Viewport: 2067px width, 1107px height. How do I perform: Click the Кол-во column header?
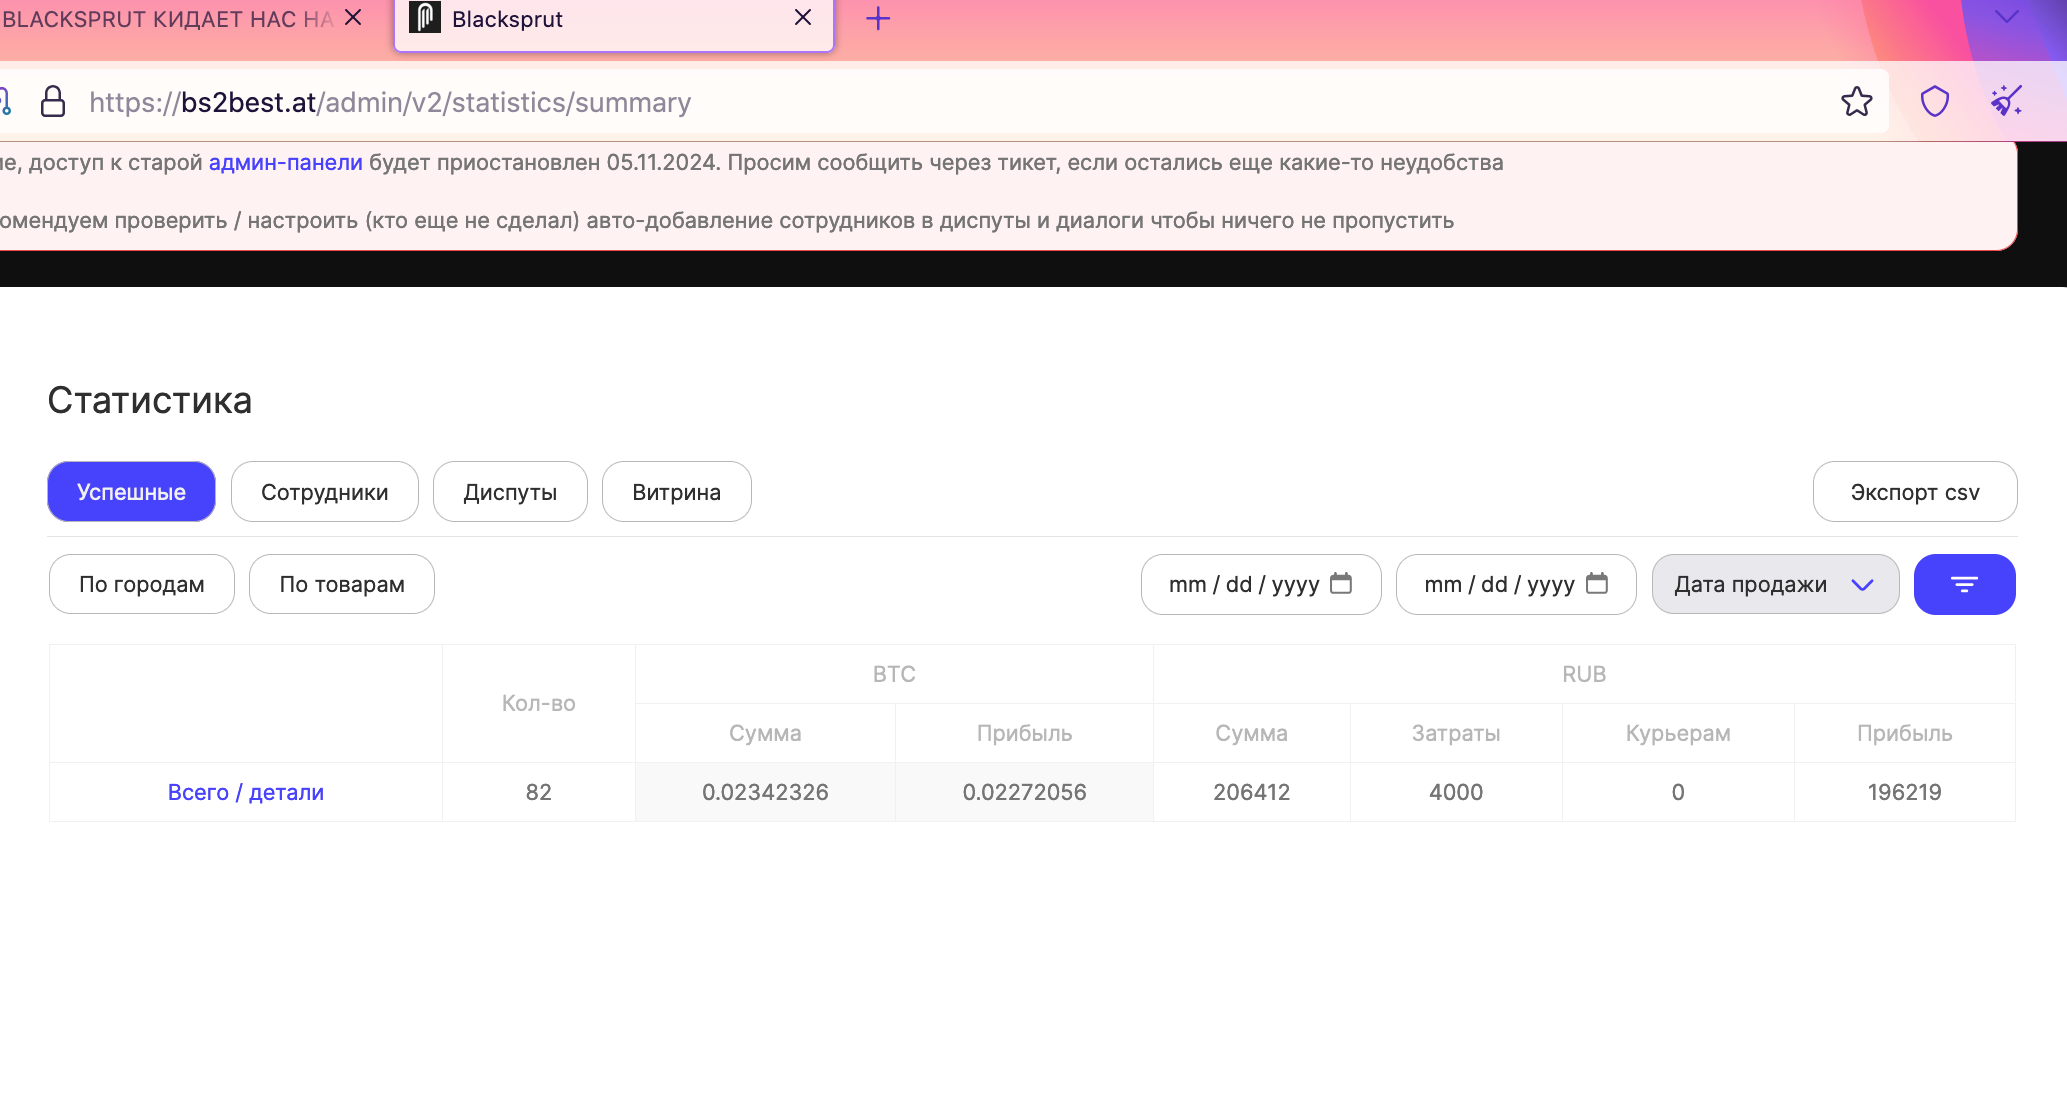[x=538, y=703]
